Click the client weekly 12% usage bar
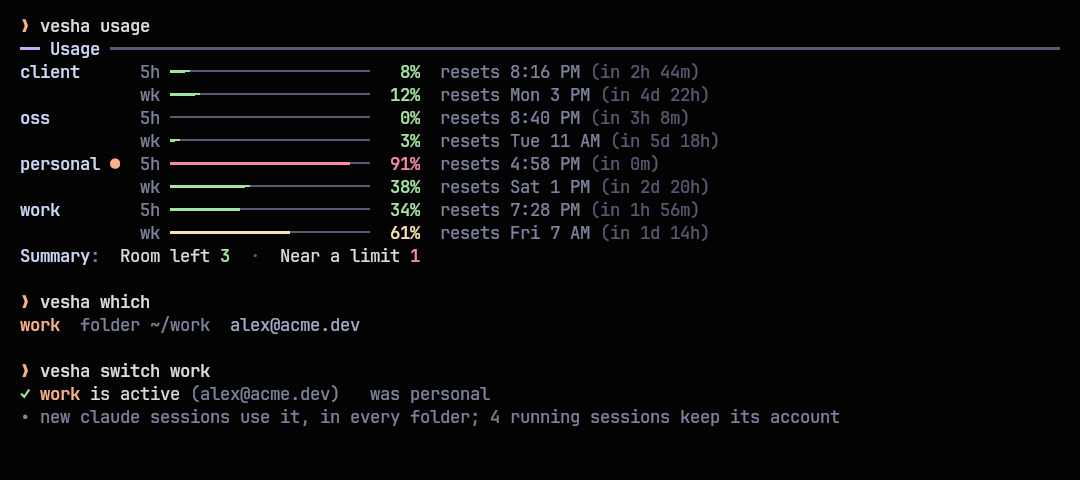Screen dimensions: 1080x480 click(x=270, y=94)
